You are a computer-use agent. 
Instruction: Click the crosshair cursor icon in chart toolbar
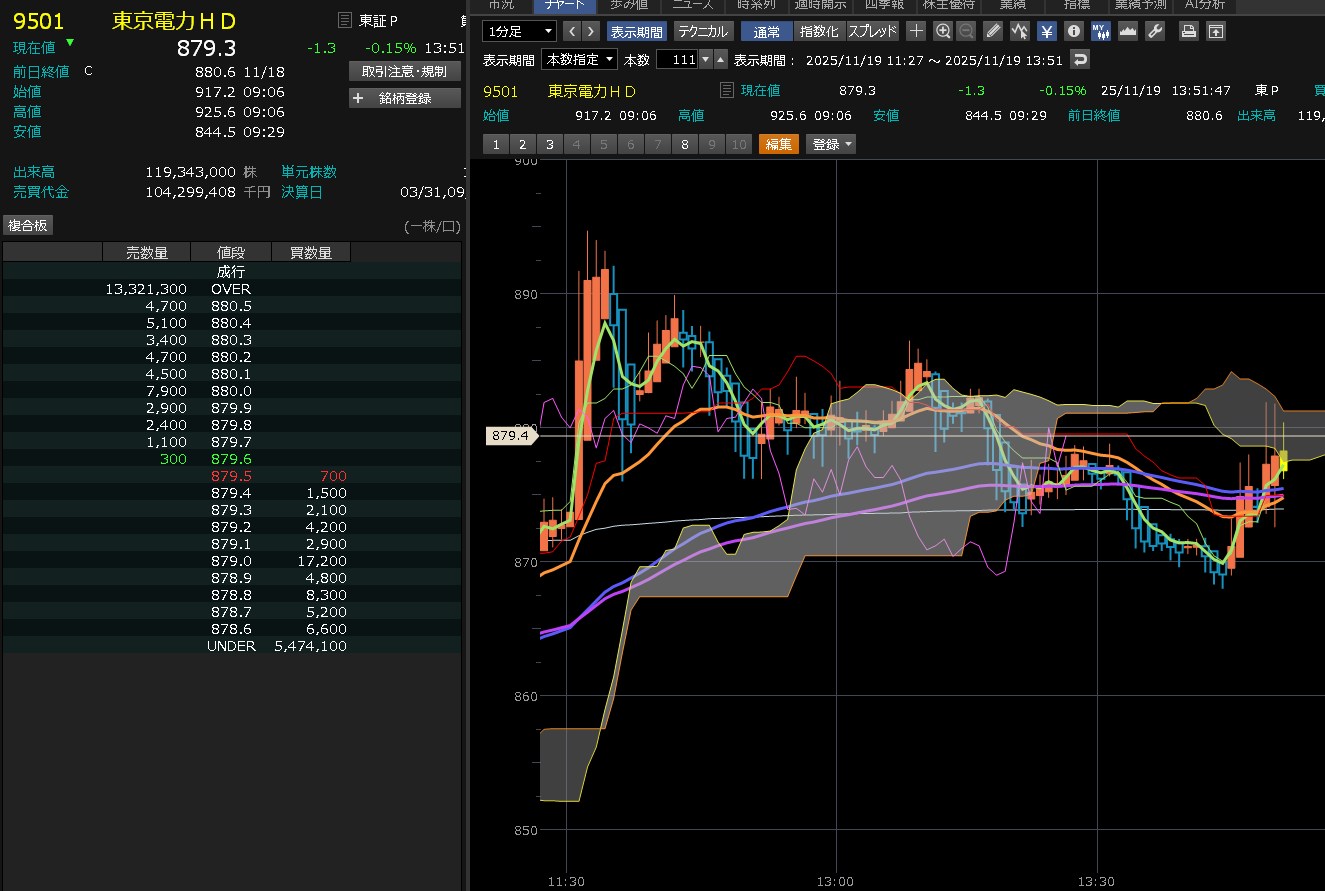(916, 31)
